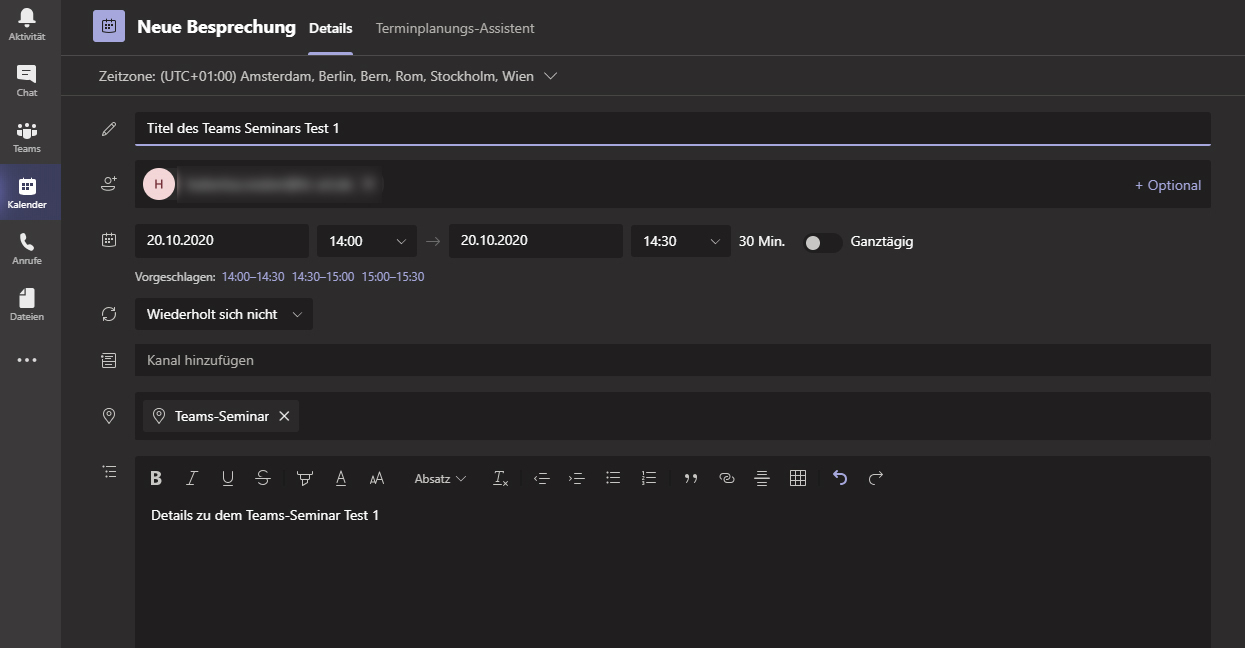
Task: Open the font size tool
Action: coord(377,479)
